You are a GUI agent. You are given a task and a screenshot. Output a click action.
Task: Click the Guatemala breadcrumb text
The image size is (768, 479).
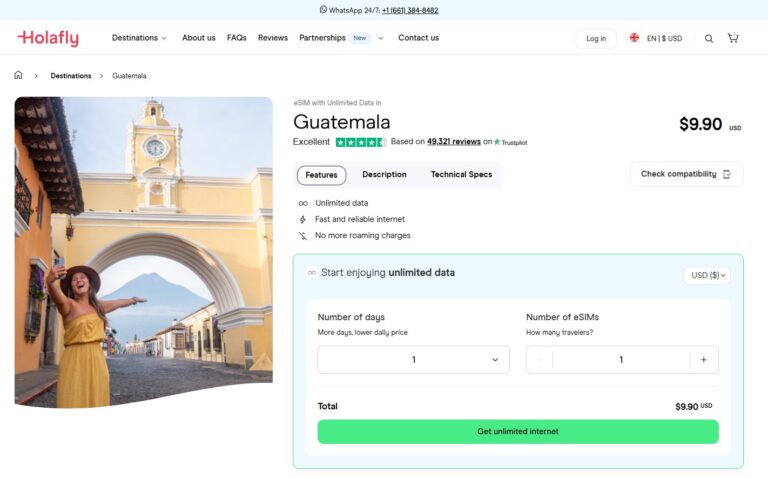tap(129, 75)
